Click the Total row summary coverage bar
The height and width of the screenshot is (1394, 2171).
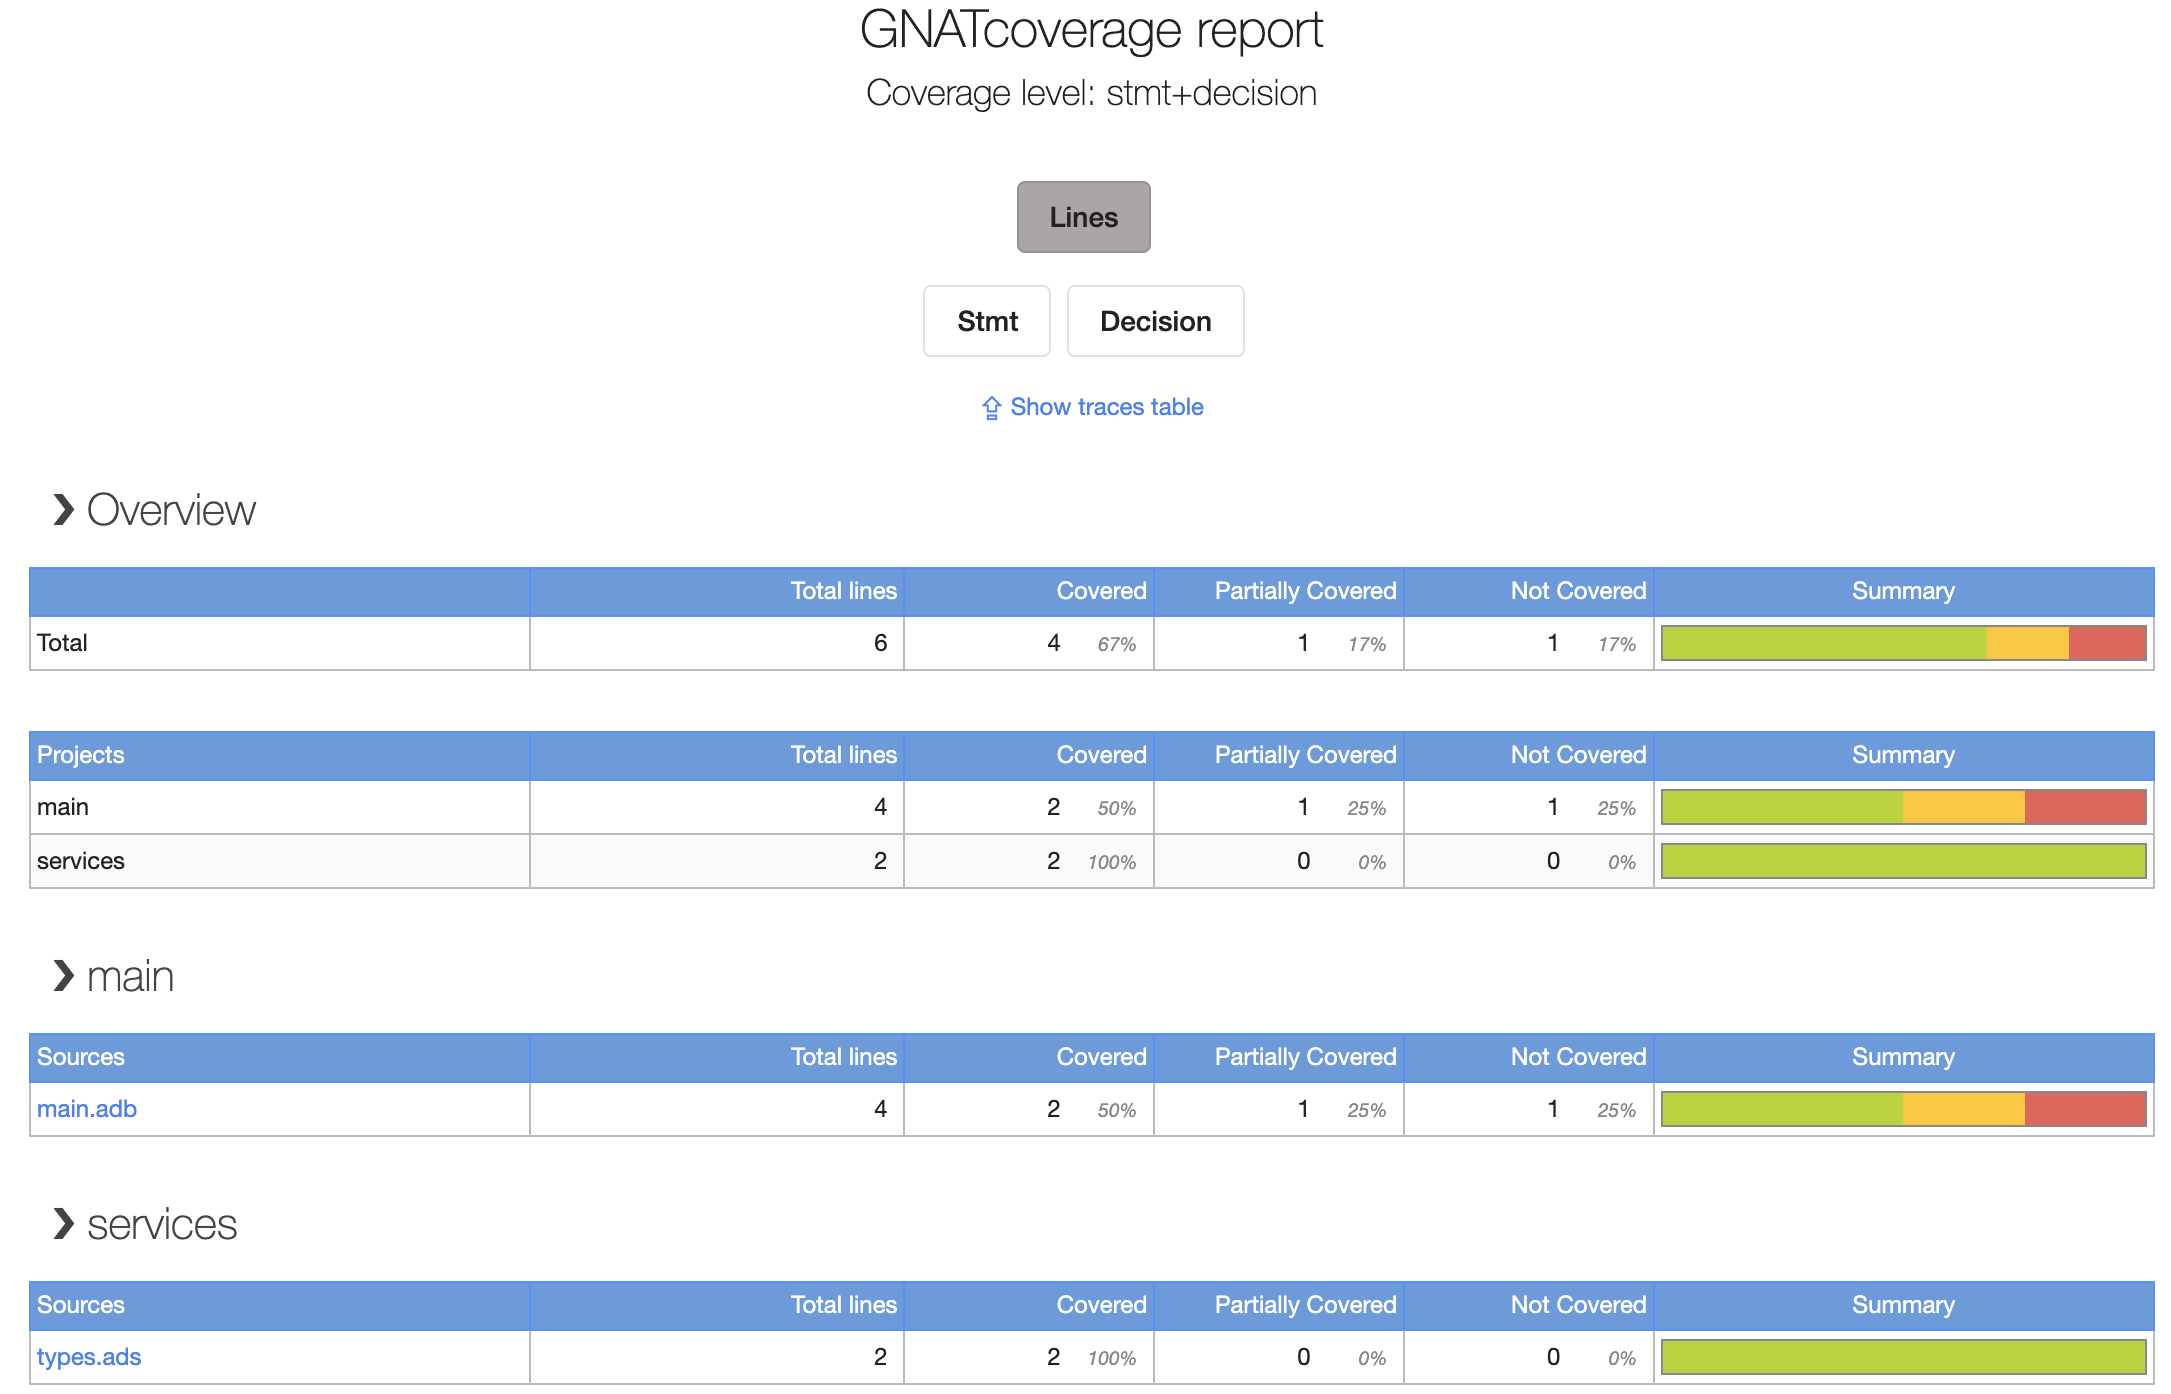pos(1903,643)
